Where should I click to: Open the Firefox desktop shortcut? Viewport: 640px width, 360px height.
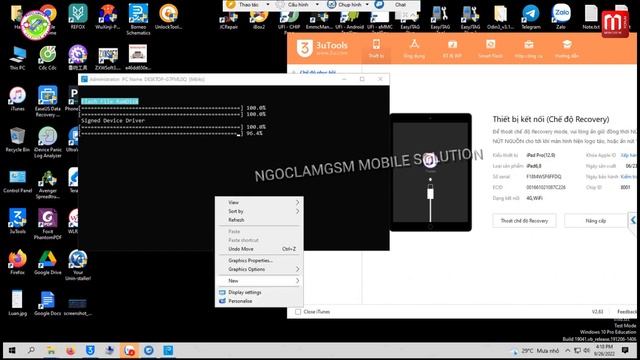[x=17, y=262]
